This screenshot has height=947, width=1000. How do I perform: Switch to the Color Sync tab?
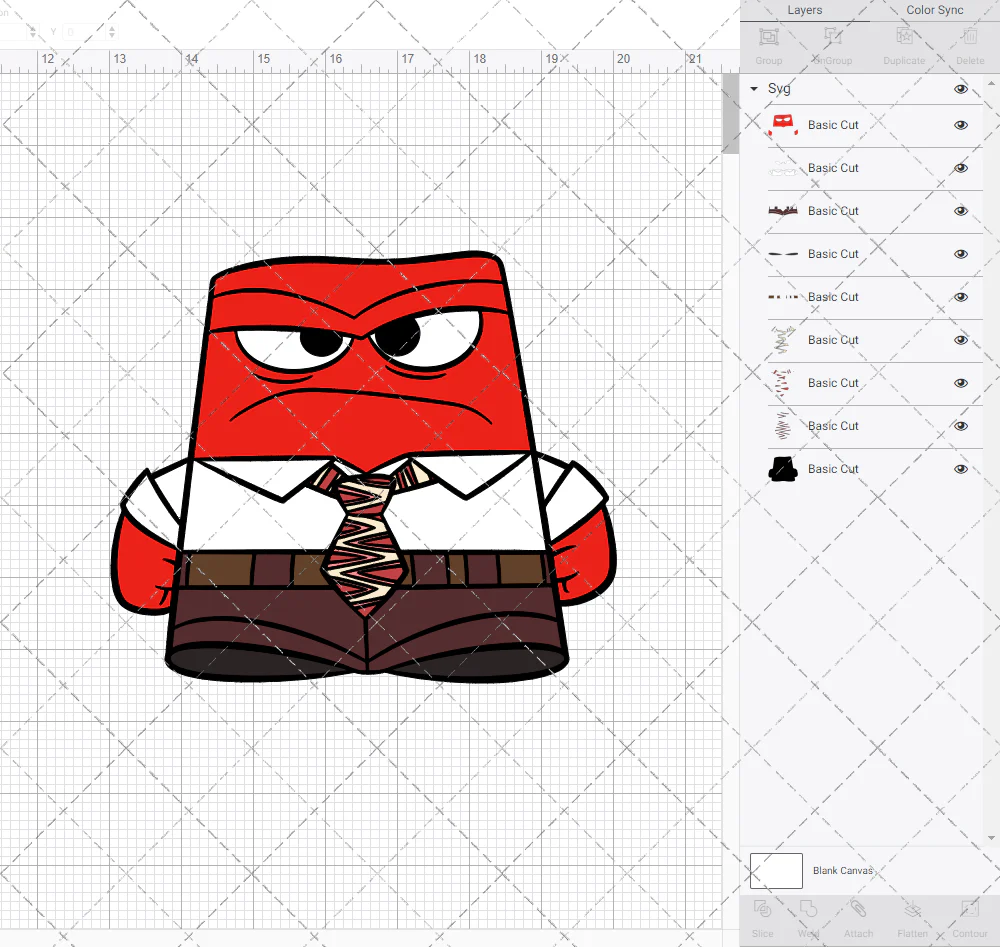[935, 10]
